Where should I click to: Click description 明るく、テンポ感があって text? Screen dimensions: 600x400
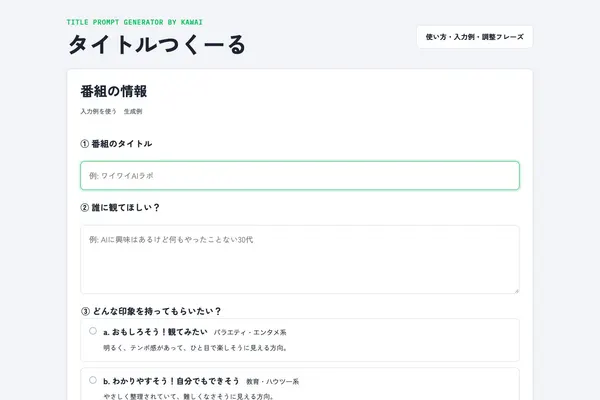pos(196,348)
